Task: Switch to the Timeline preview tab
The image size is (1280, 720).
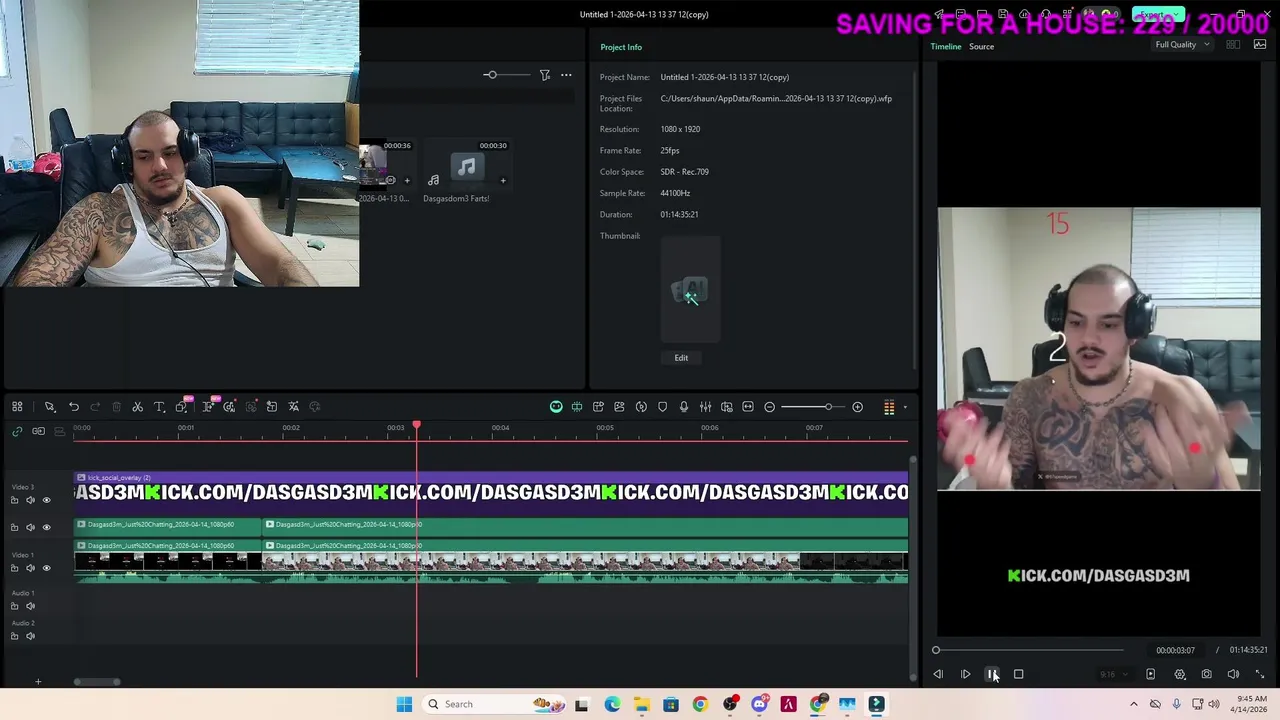Action: point(945,47)
